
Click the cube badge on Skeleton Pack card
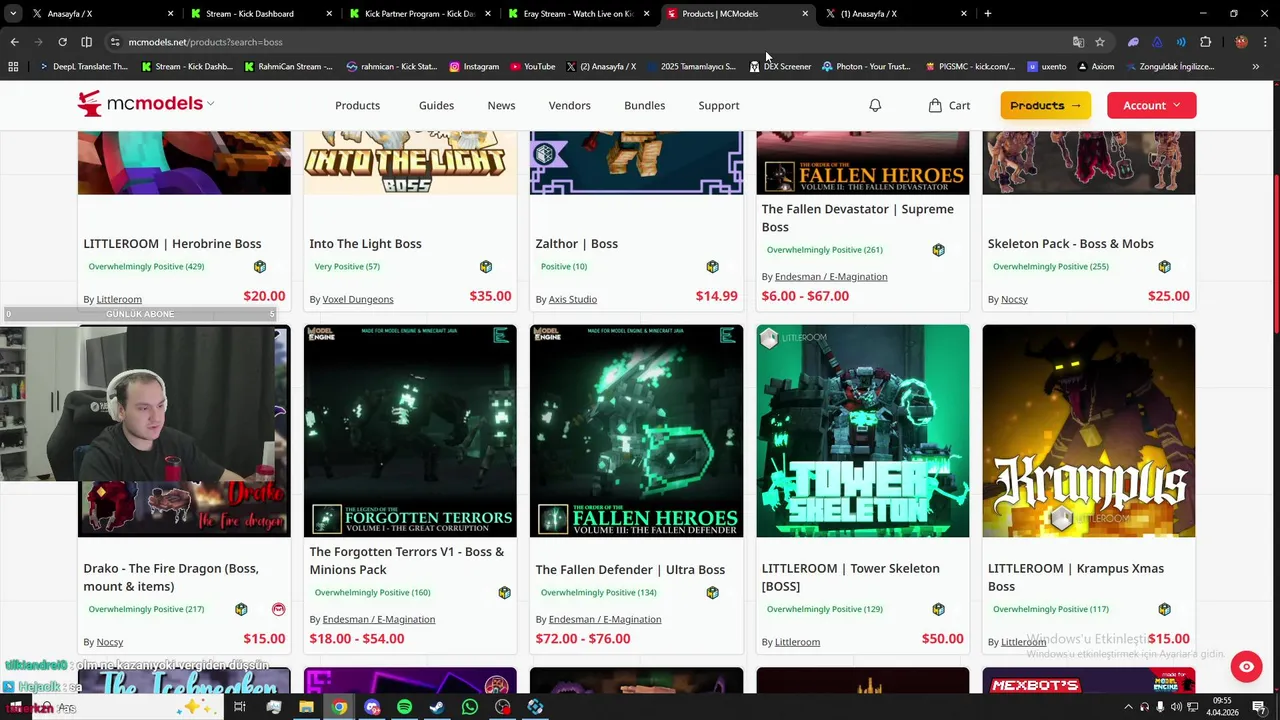tap(1164, 267)
